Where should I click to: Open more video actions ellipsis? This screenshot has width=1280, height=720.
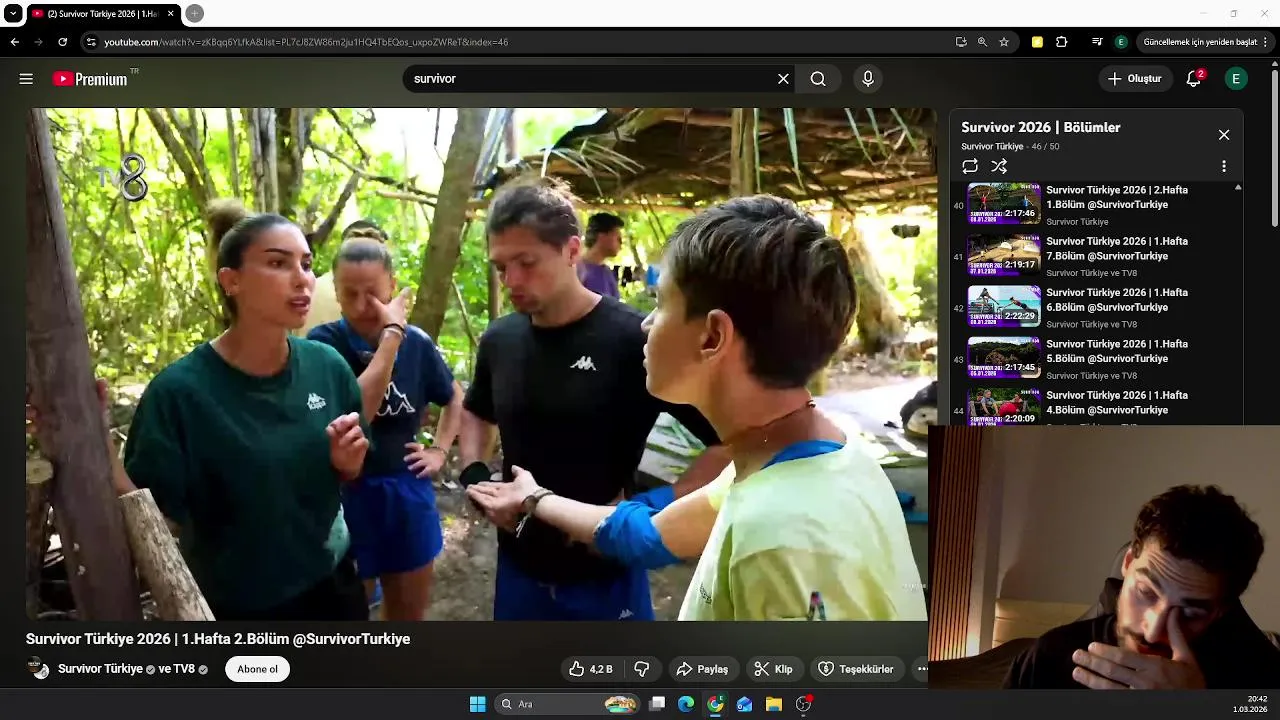click(921, 669)
